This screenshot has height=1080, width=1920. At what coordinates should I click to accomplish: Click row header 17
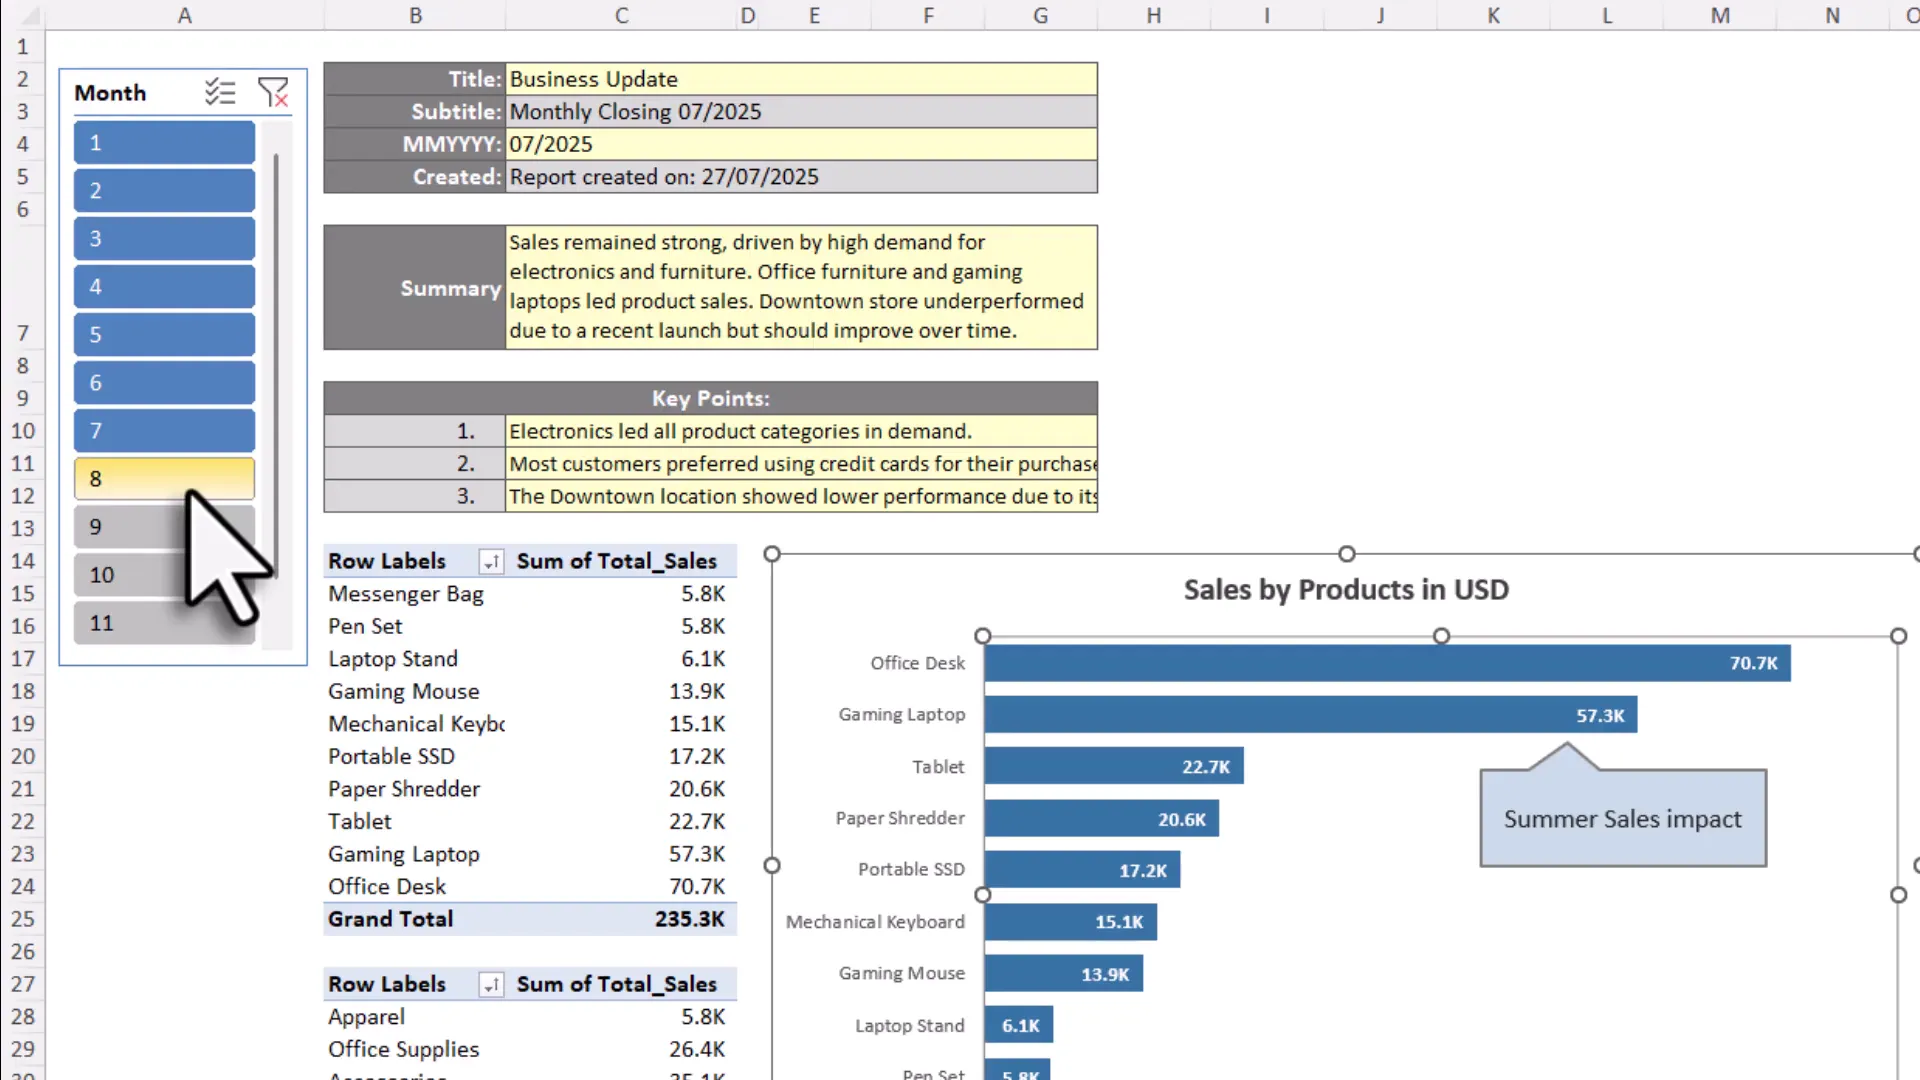click(x=22, y=658)
